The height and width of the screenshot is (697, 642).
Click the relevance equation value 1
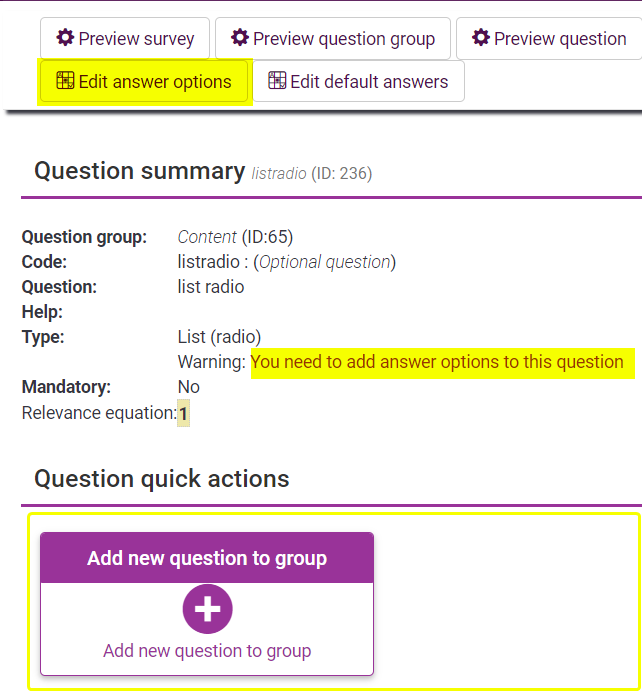(183, 412)
